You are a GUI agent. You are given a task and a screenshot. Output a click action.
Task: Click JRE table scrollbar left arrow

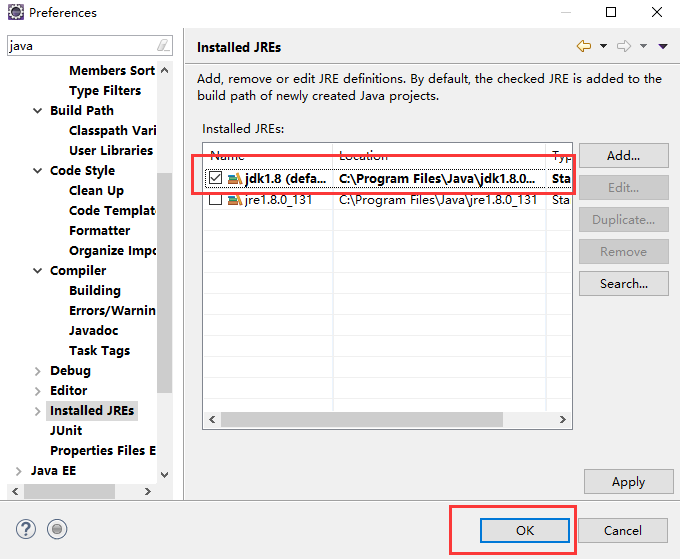212,419
